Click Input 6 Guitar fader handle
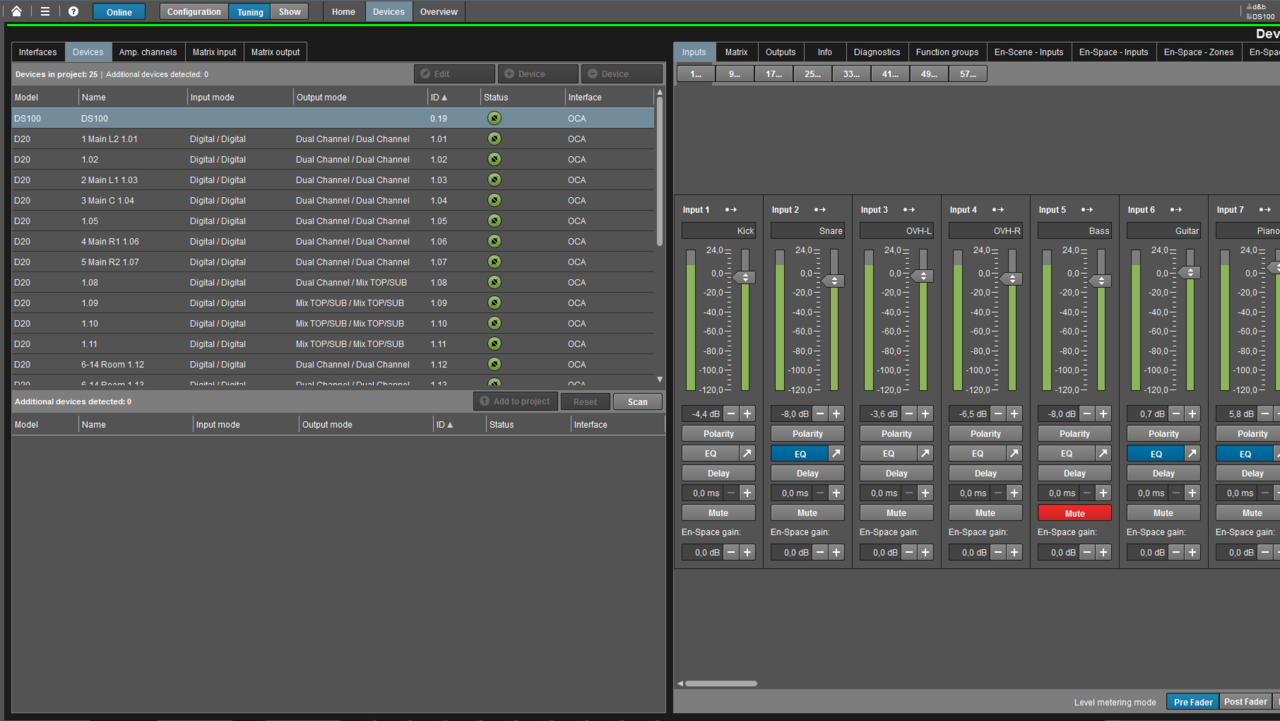 pos(1189,272)
